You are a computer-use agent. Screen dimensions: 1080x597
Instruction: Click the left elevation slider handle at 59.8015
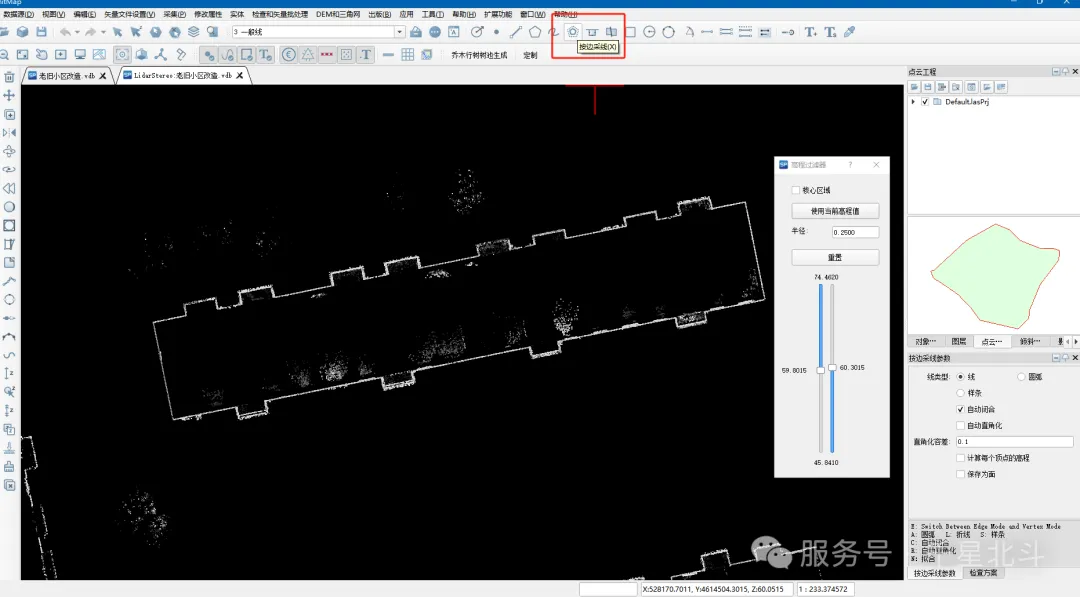pos(820,370)
